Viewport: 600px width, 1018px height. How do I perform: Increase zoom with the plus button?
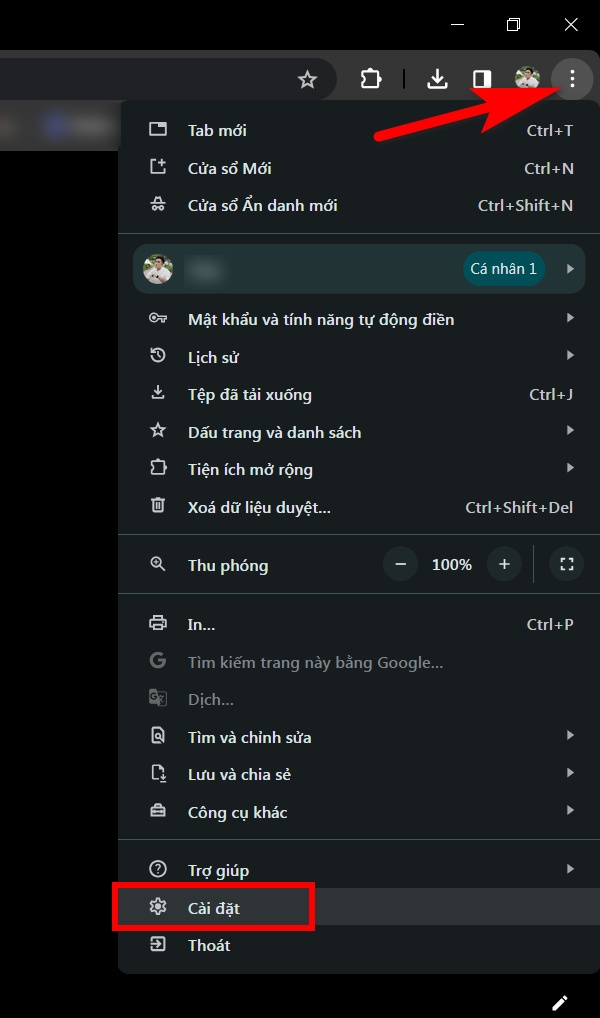tap(504, 564)
